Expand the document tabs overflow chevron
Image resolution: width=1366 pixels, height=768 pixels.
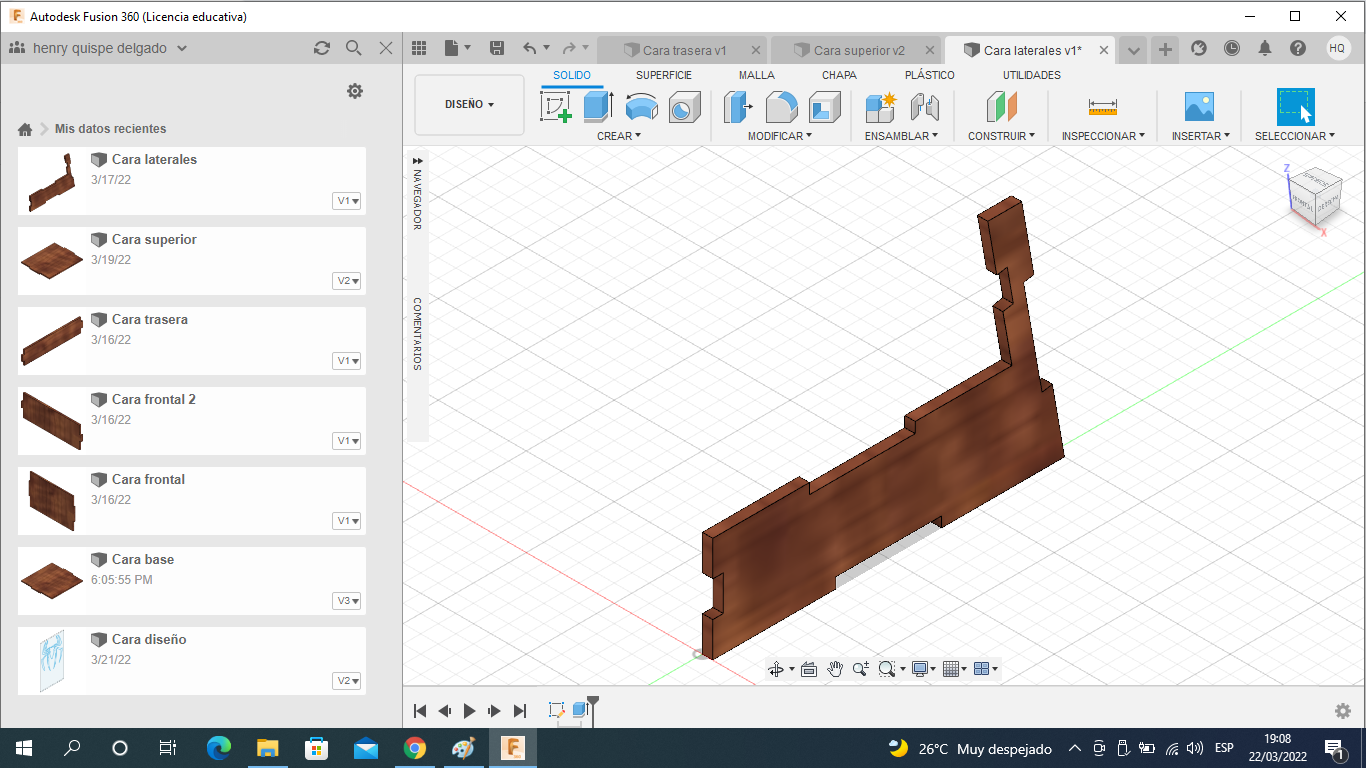tap(1132, 49)
